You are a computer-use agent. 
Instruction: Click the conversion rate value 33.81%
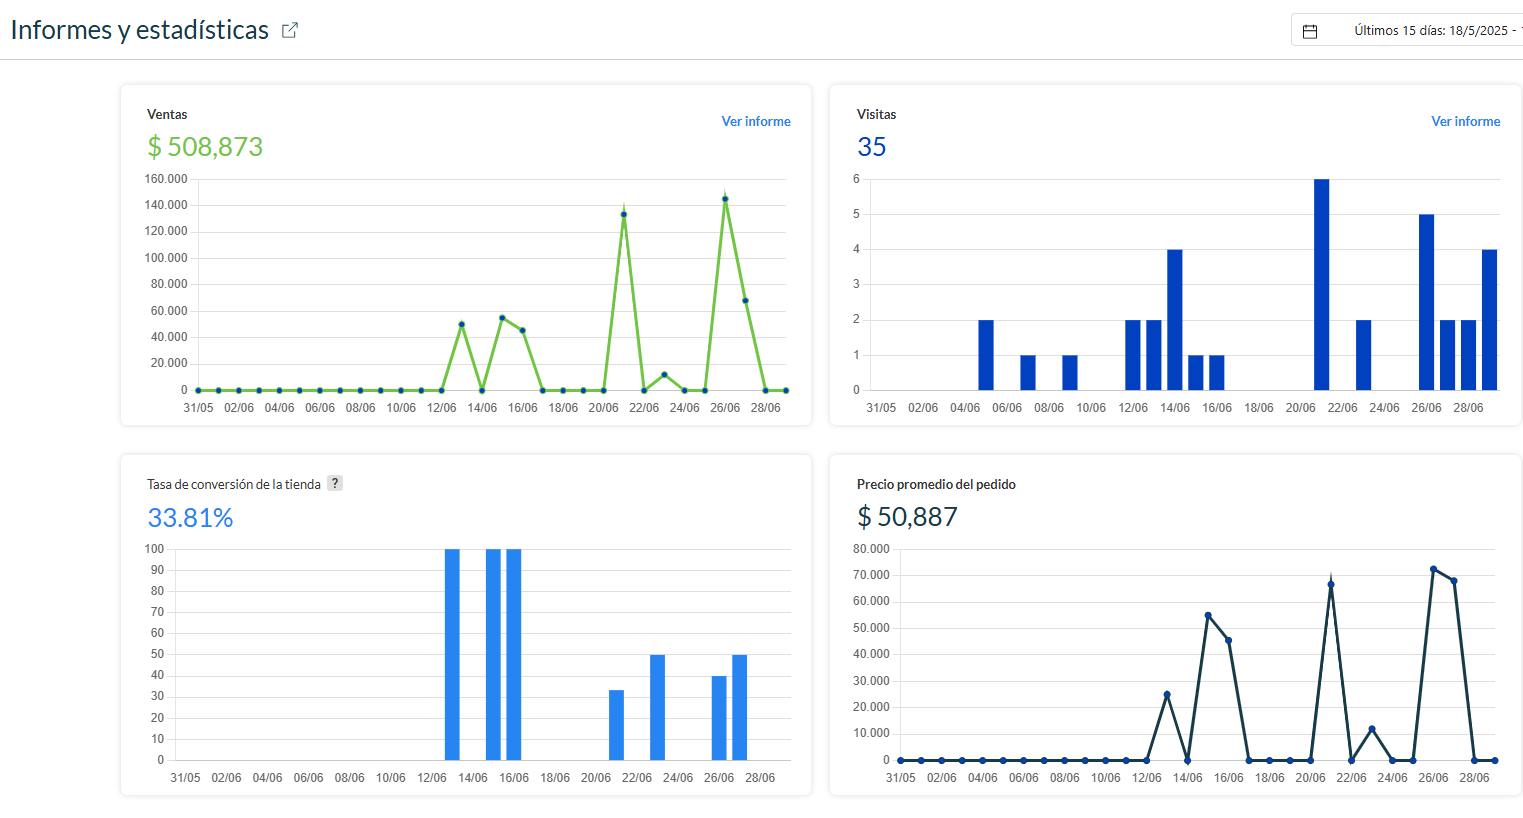190,518
